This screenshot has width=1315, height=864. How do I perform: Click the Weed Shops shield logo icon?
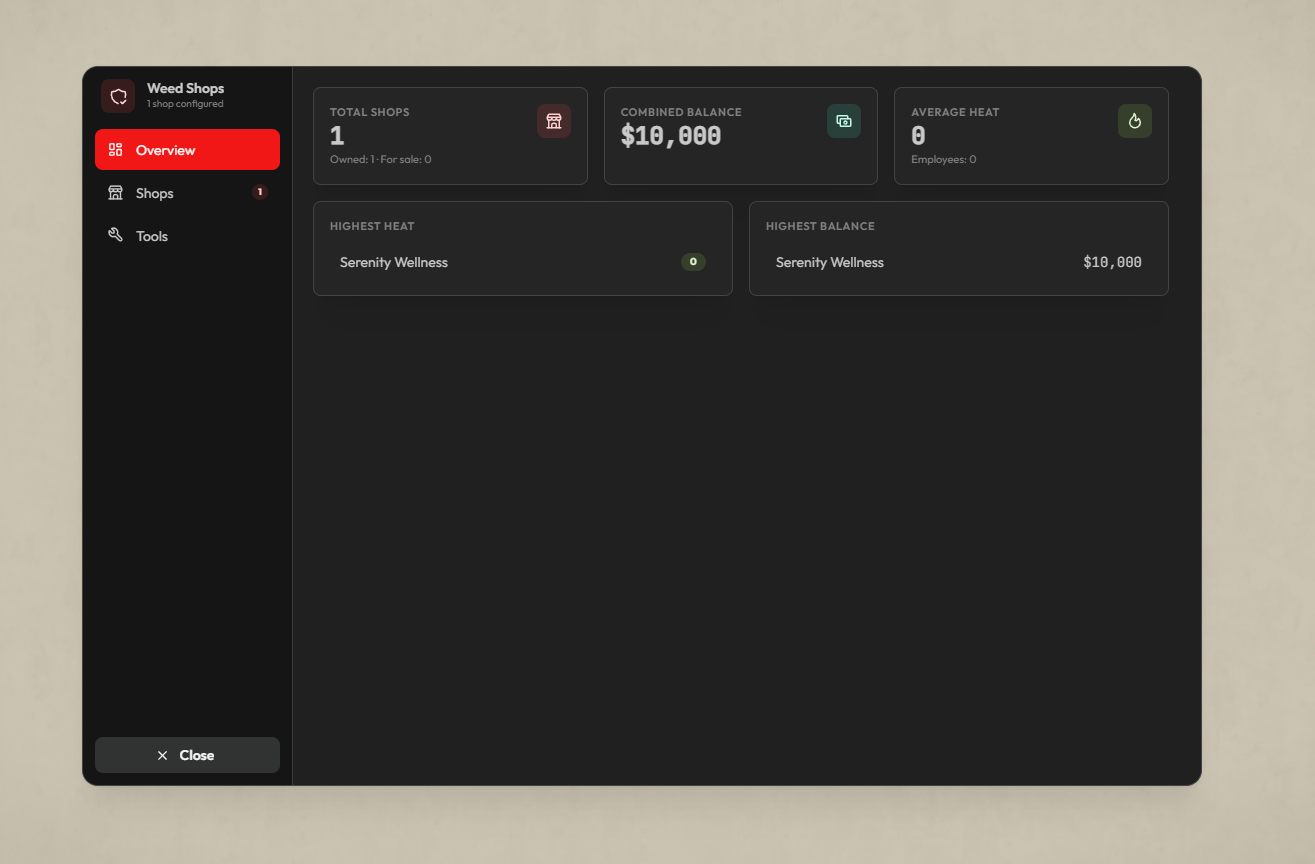pos(118,96)
